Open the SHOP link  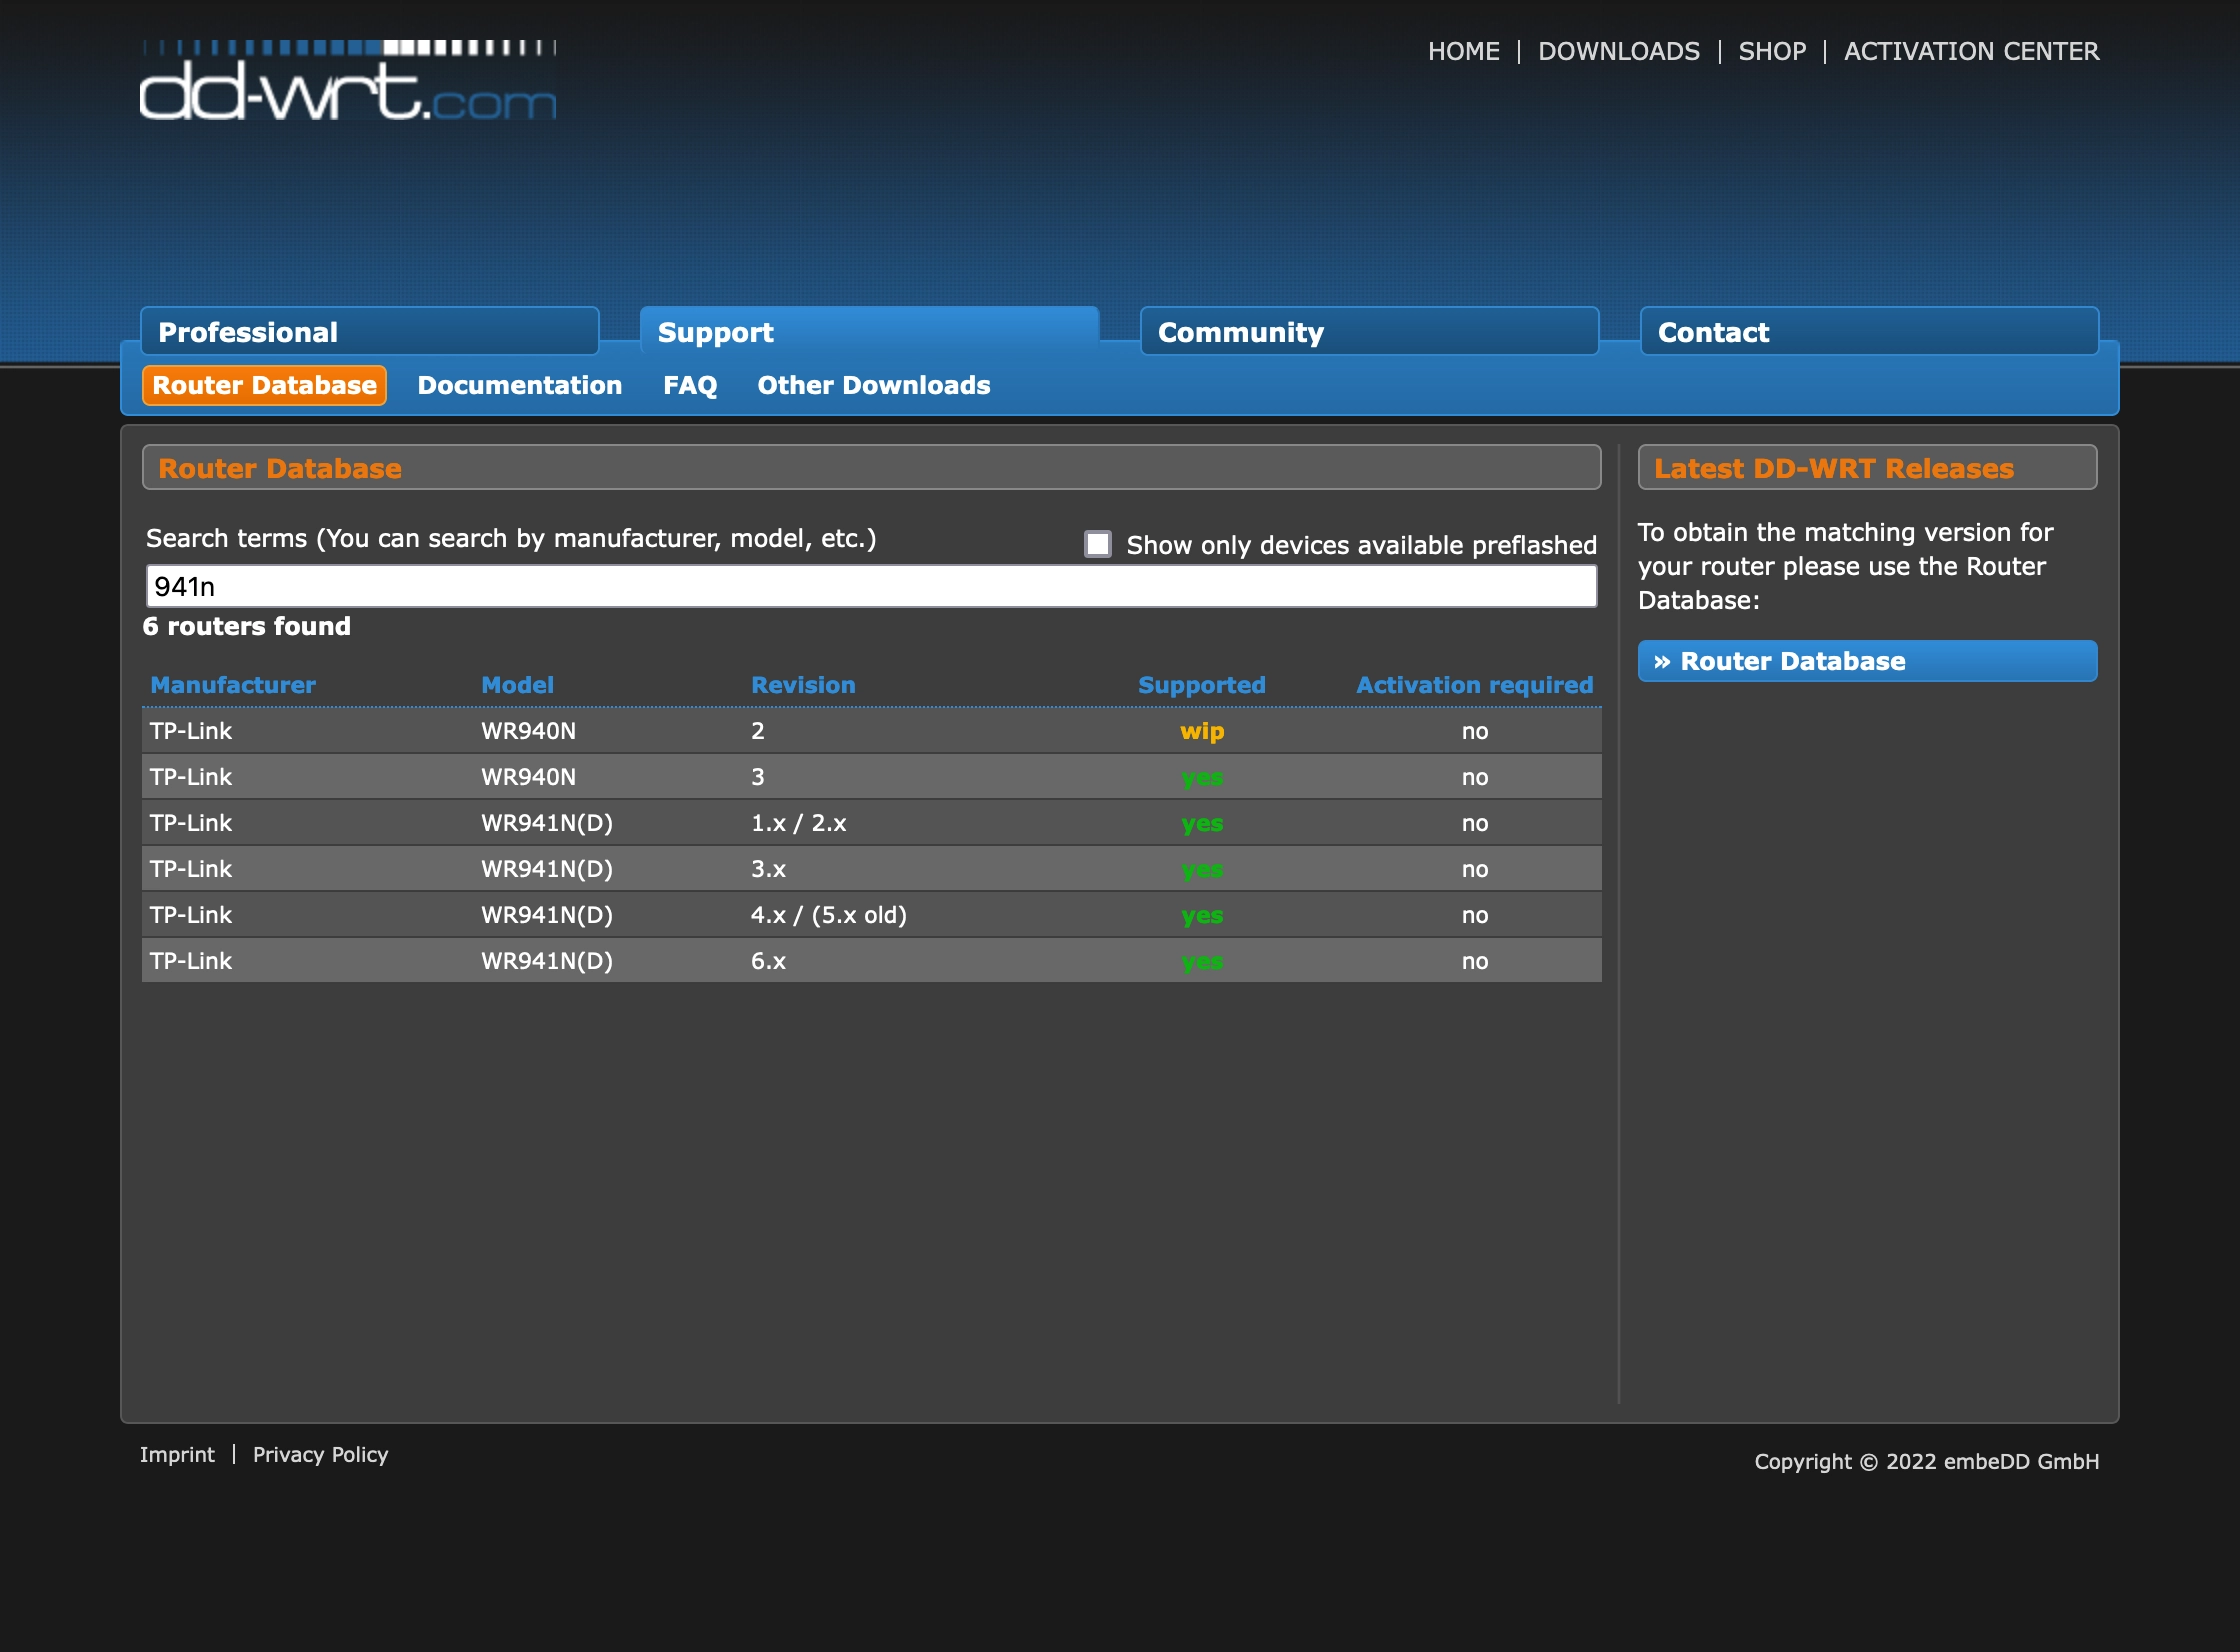(x=1772, y=51)
